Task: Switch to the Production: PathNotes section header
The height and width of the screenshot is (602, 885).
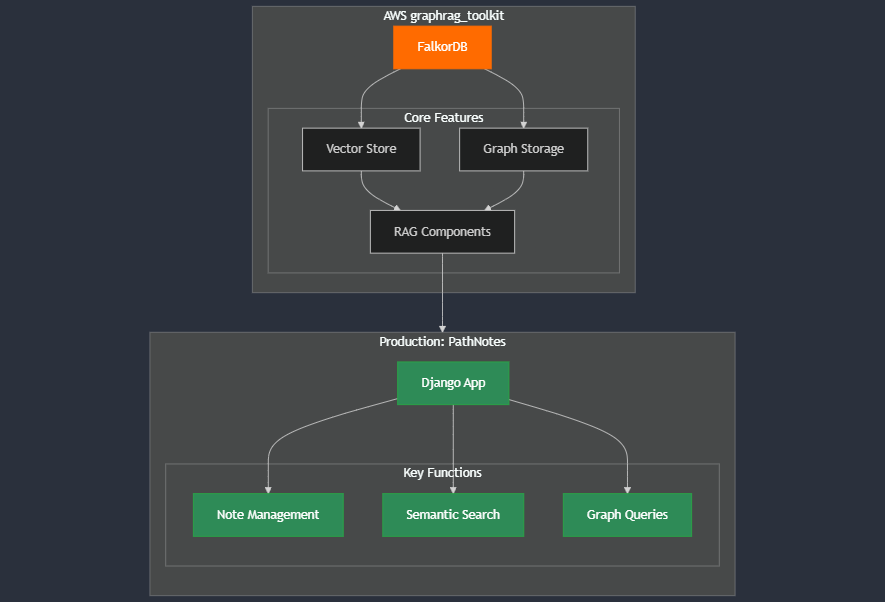Action: (442, 341)
